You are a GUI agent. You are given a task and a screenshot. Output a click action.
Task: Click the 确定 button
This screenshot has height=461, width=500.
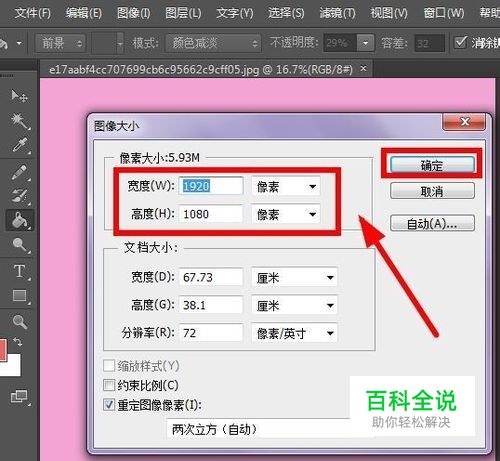pyautogui.click(x=432, y=165)
